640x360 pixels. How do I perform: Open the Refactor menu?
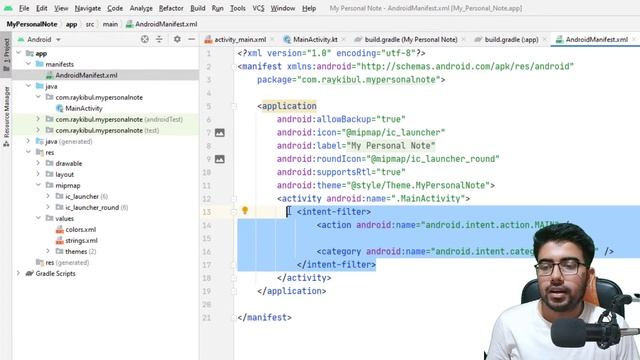point(171,8)
